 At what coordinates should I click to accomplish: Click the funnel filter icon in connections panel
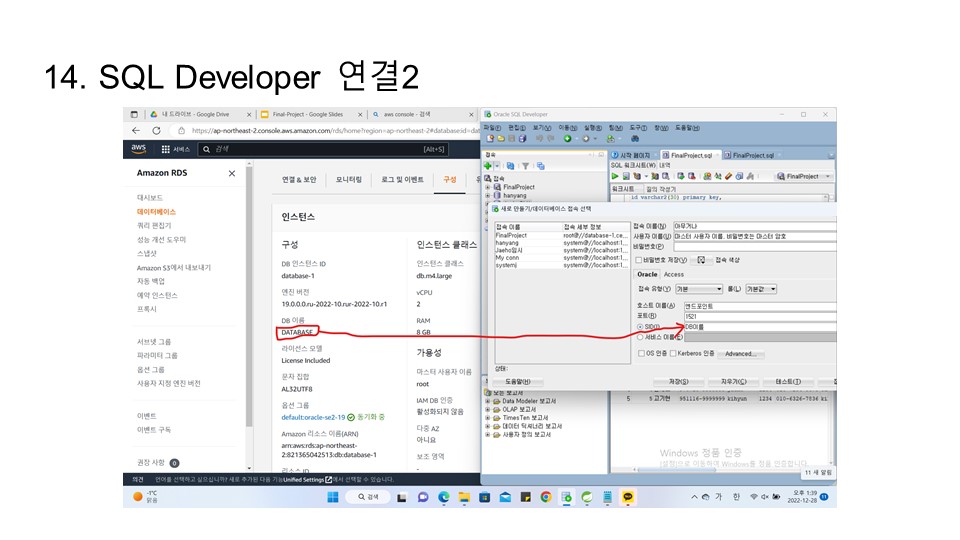point(525,166)
